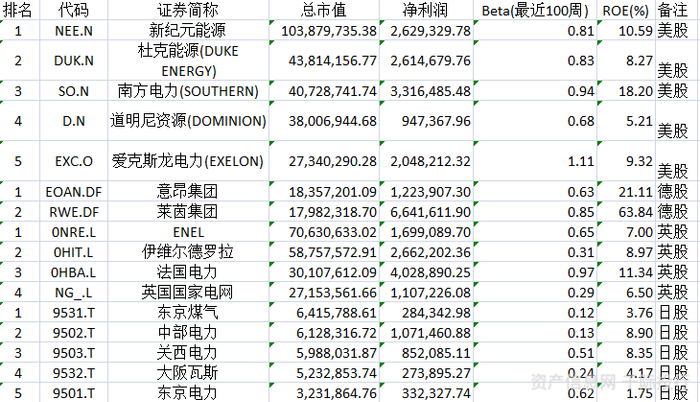Click the 道明尼资源(DOMINION) cell

point(188,121)
